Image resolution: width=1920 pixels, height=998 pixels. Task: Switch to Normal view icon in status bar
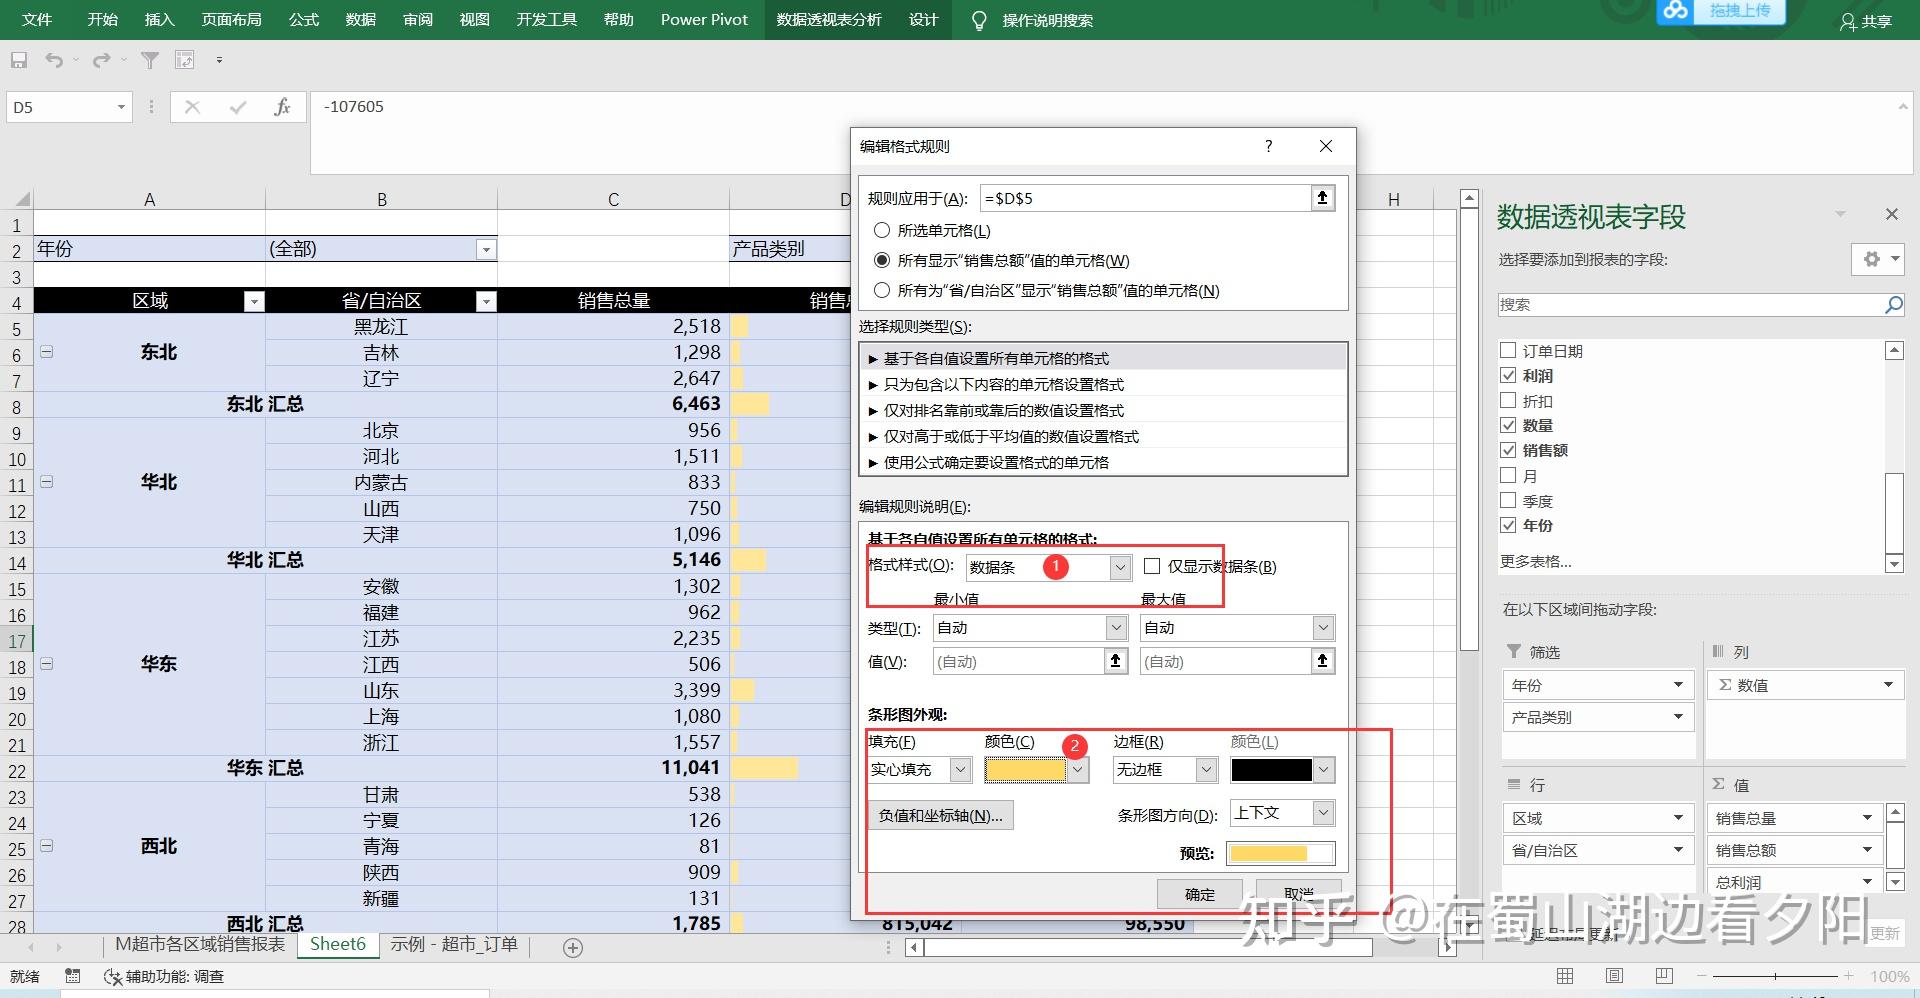click(x=1565, y=976)
